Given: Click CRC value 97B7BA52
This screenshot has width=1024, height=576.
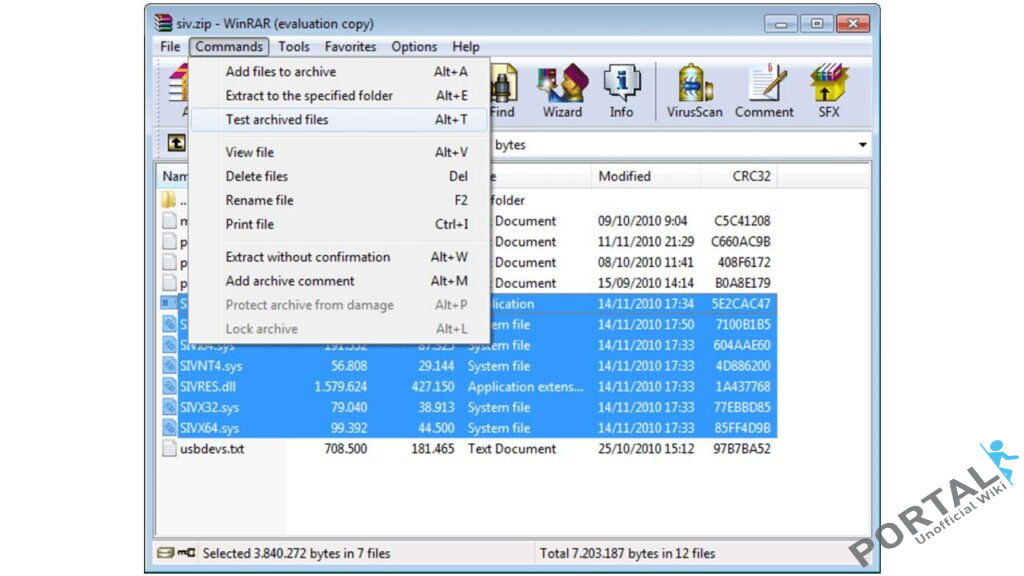Looking at the screenshot, I should 742,449.
